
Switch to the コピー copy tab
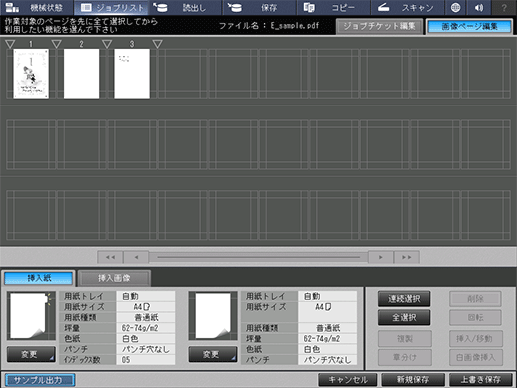(333, 7)
